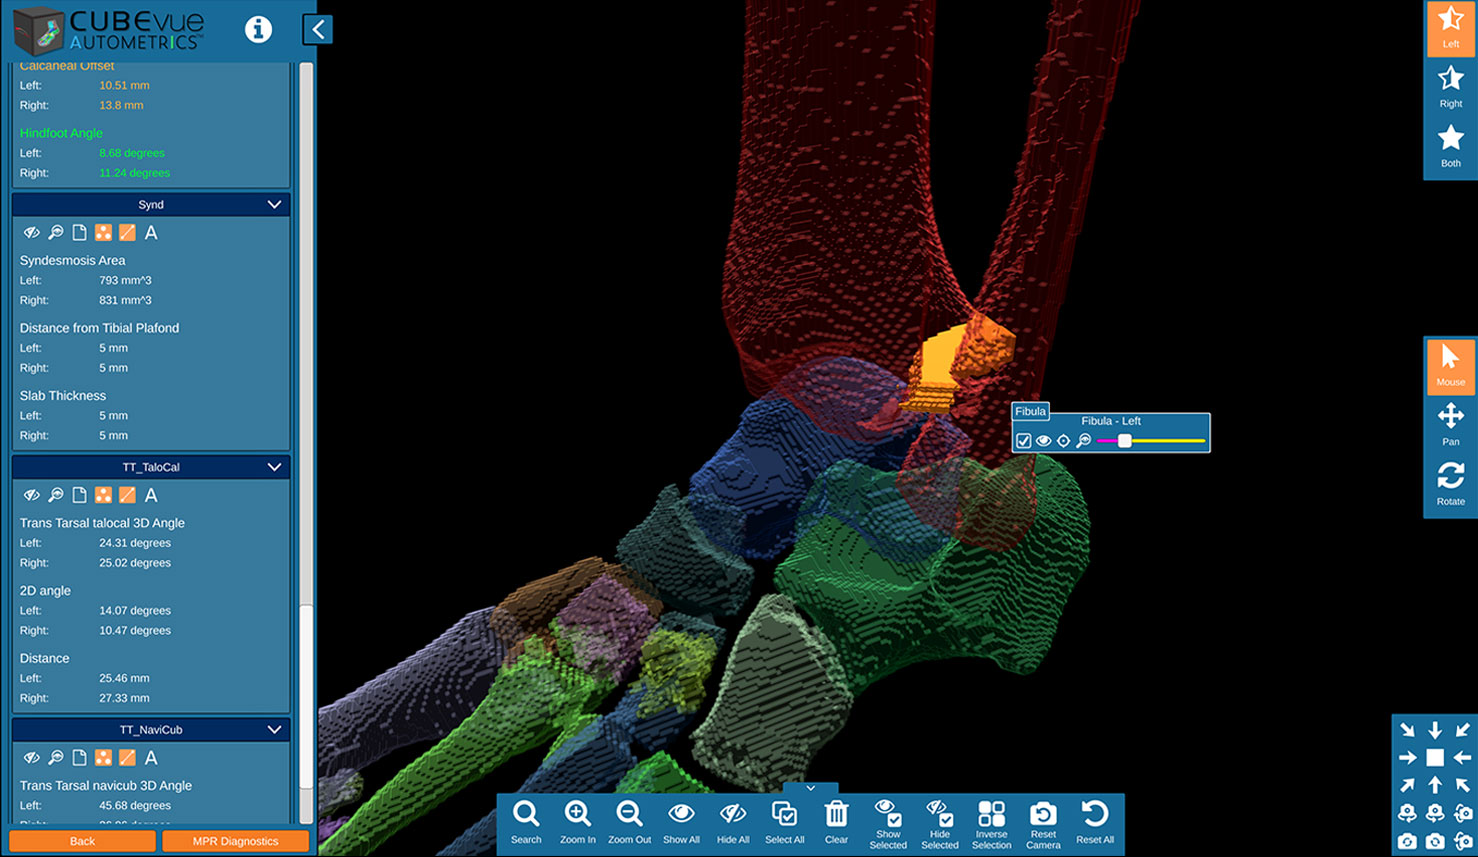Click the center square camera view
1478x857 pixels.
coord(1435,758)
